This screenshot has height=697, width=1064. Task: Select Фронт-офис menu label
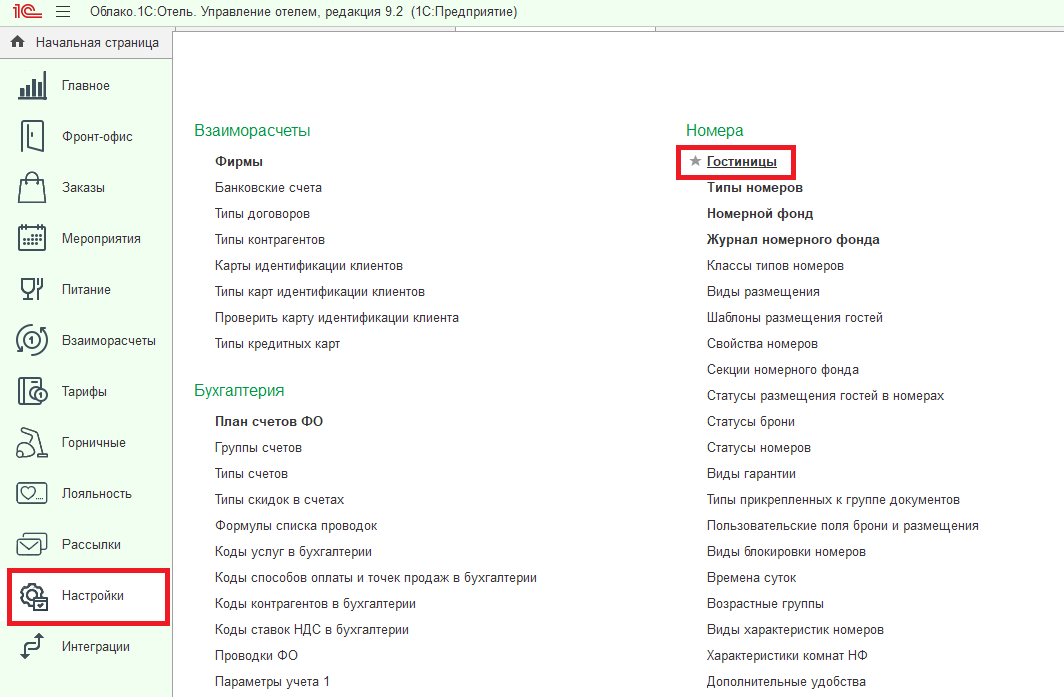(x=97, y=136)
